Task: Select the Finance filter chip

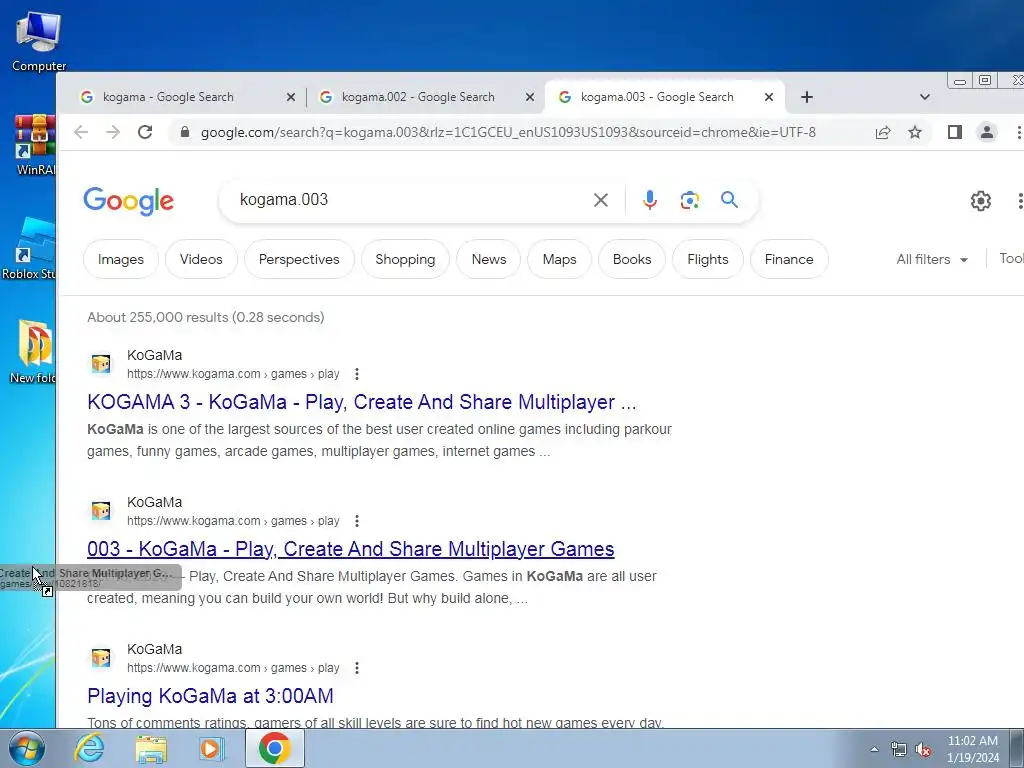Action: 789,259
